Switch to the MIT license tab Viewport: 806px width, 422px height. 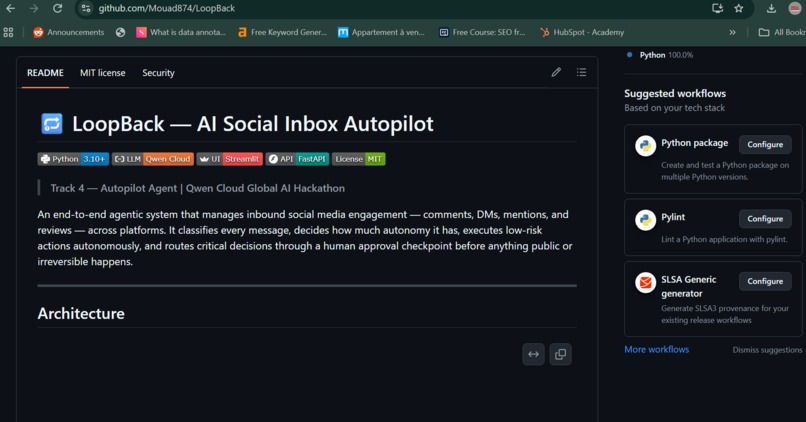[x=102, y=73]
